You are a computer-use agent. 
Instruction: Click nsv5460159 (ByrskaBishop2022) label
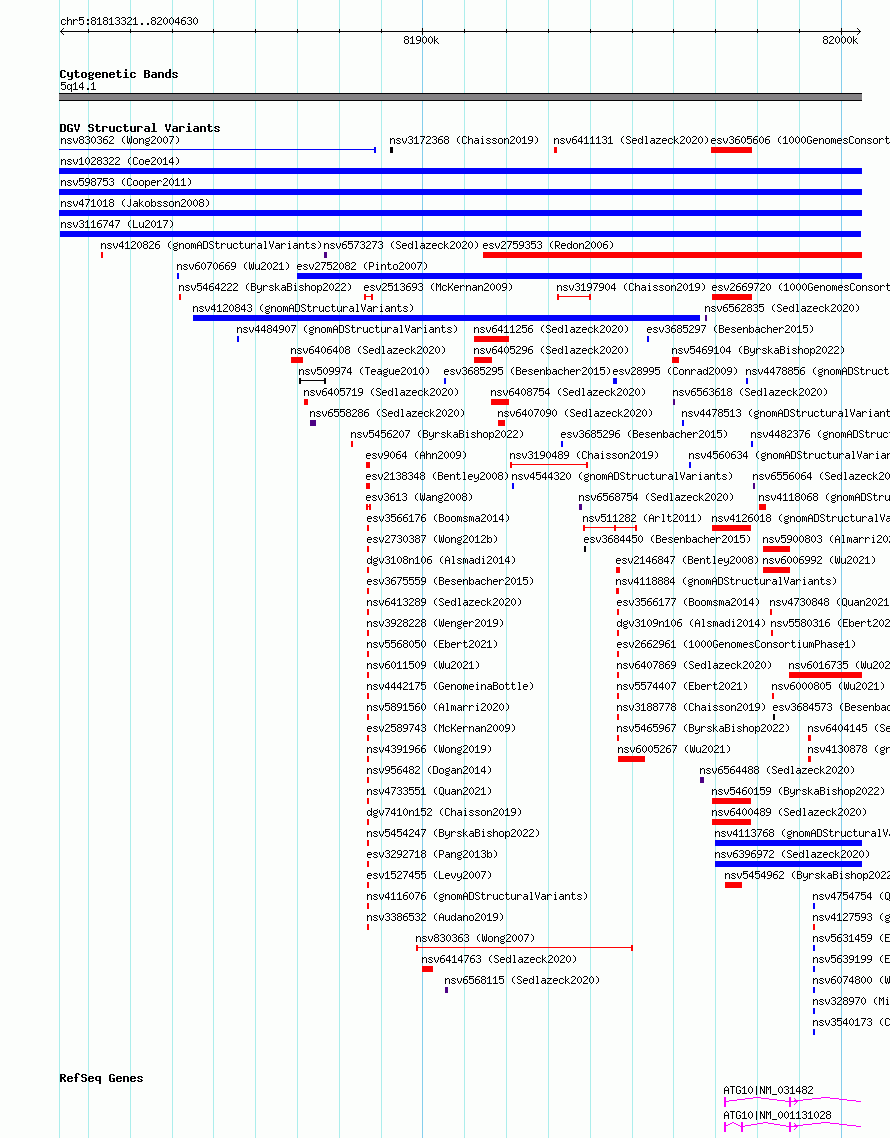click(x=799, y=793)
